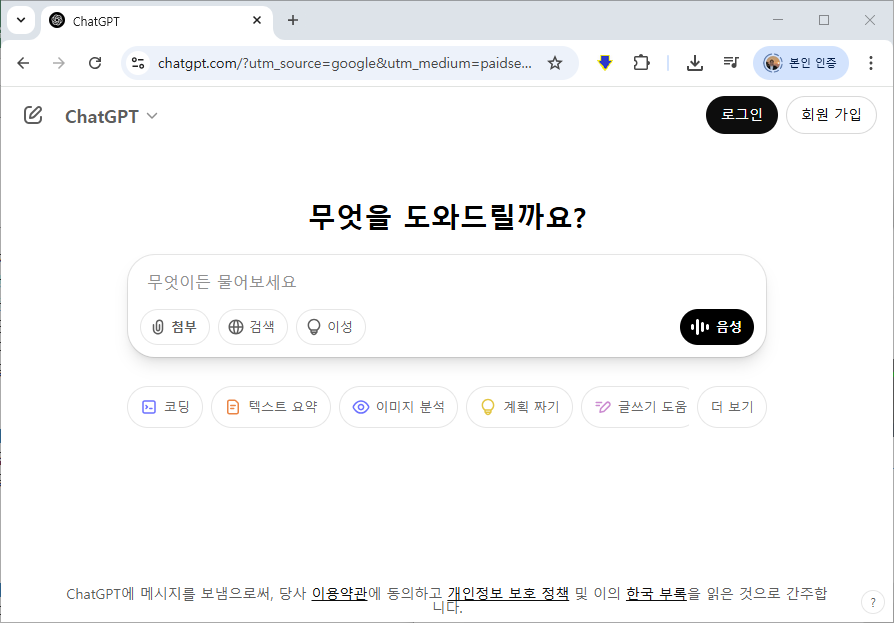This screenshot has height=623, width=894.
Task: Start 음성 voice mode
Action: click(717, 327)
